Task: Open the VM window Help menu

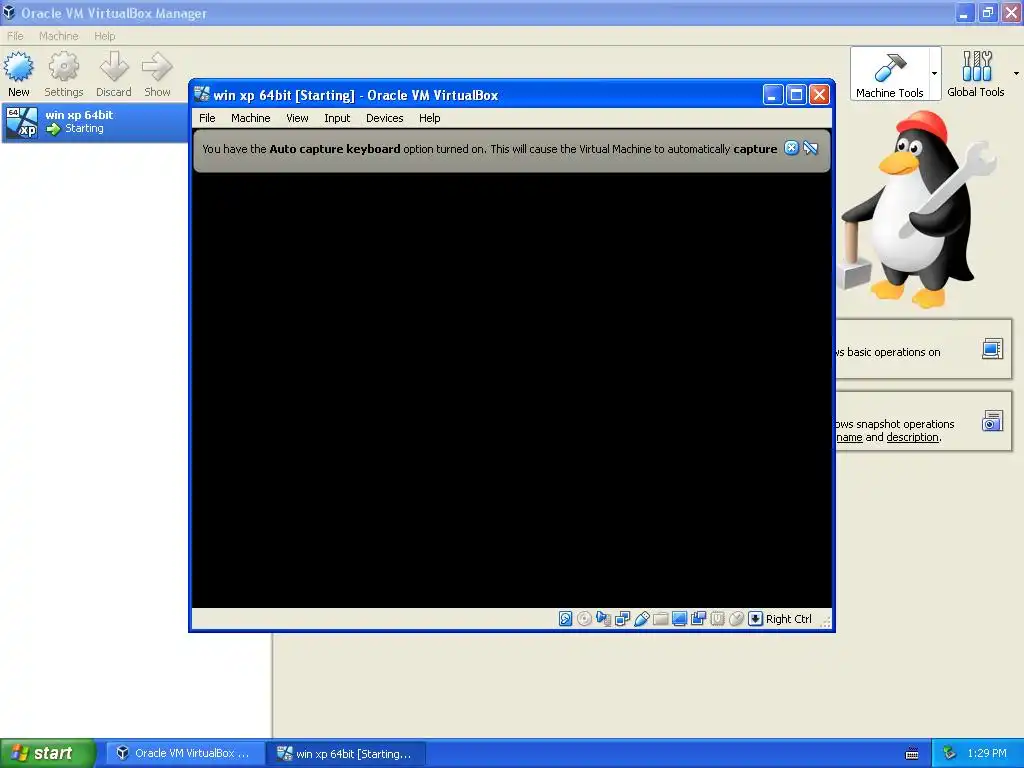Action: pyautogui.click(x=430, y=118)
